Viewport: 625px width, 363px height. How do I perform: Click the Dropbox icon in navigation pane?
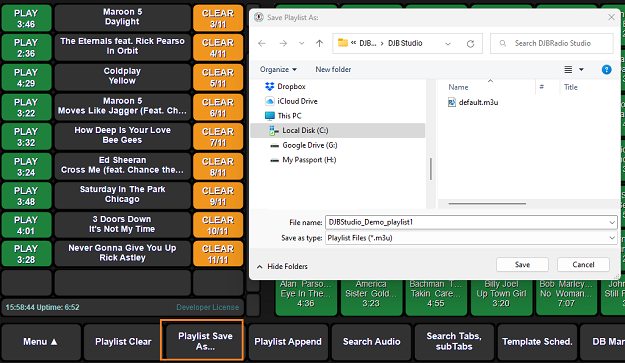(x=270, y=86)
